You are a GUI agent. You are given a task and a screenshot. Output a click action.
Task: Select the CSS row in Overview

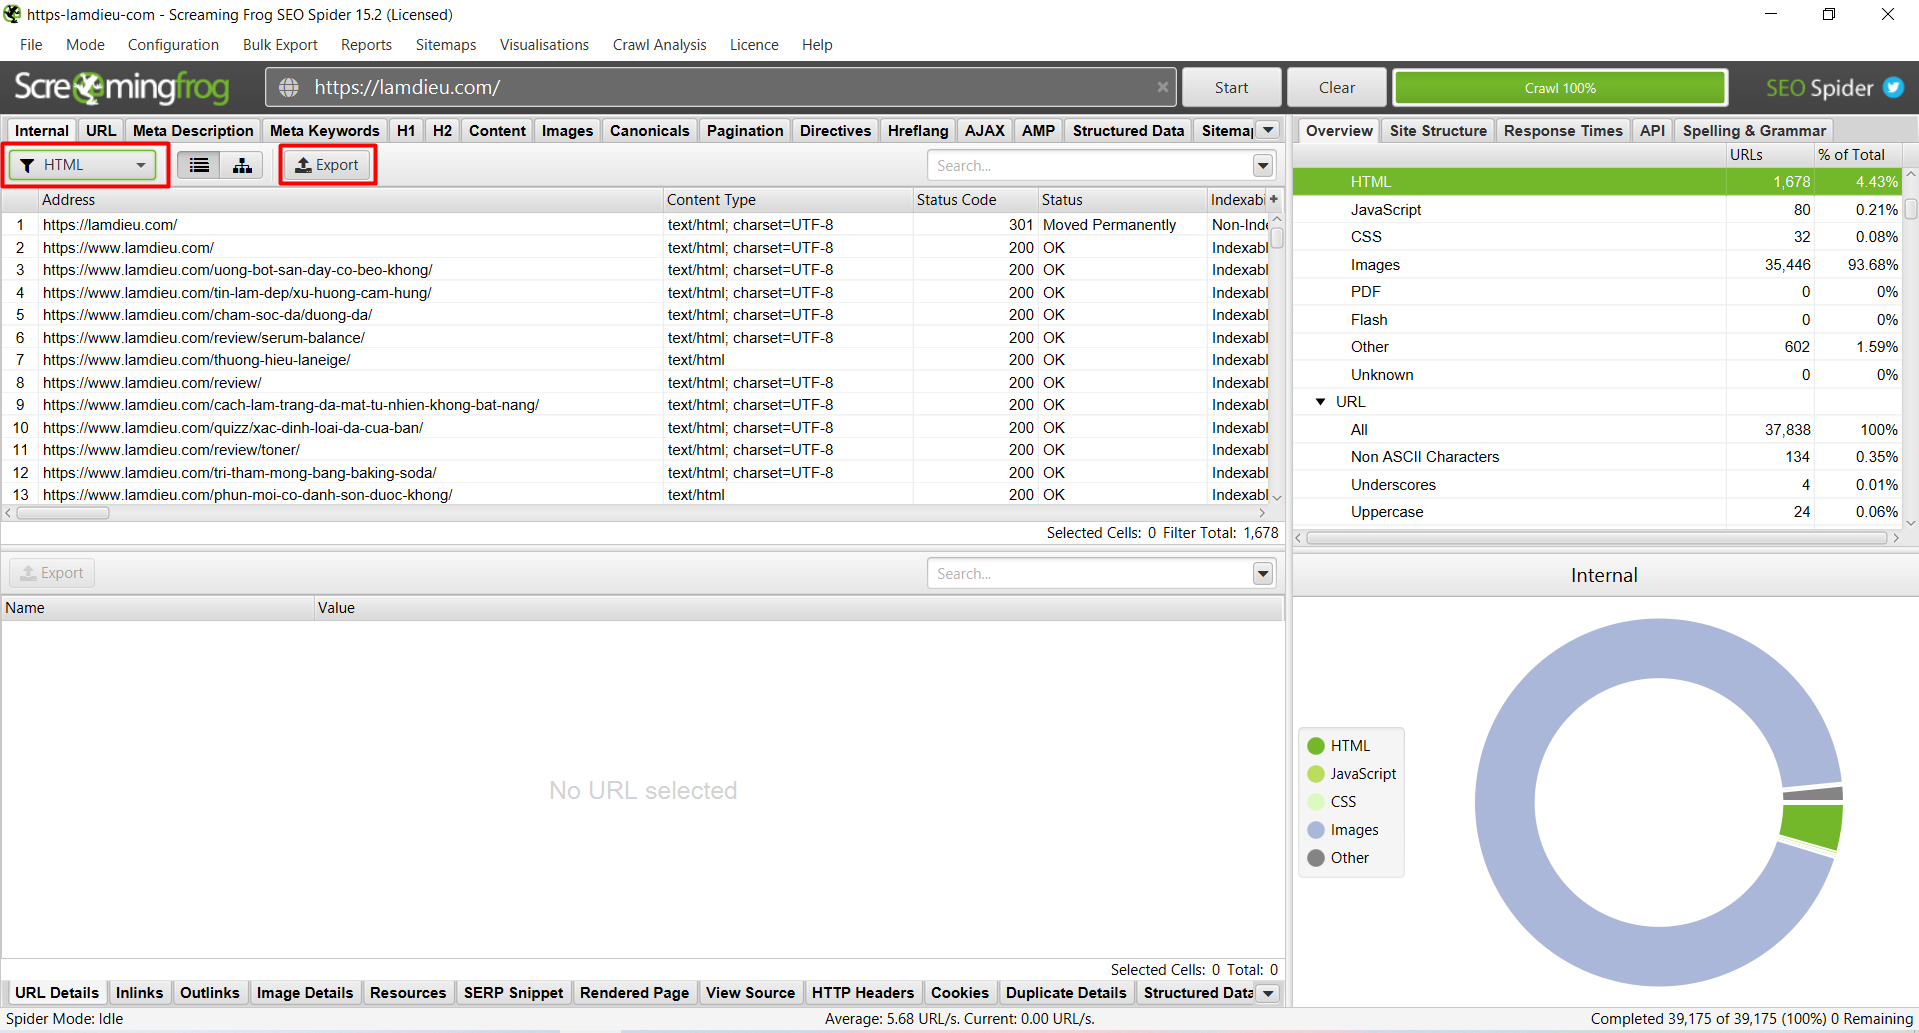pos(1598,237)
